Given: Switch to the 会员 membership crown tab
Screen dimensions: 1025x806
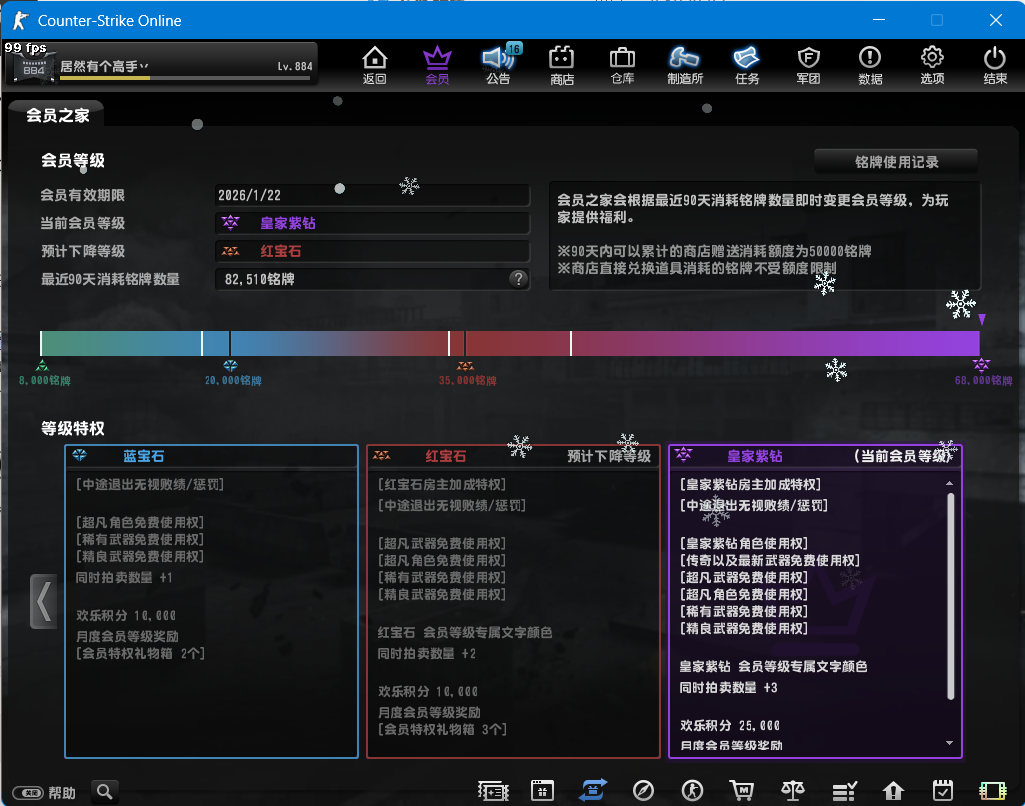Looking at the screenshot, I should tap(437, 64).
